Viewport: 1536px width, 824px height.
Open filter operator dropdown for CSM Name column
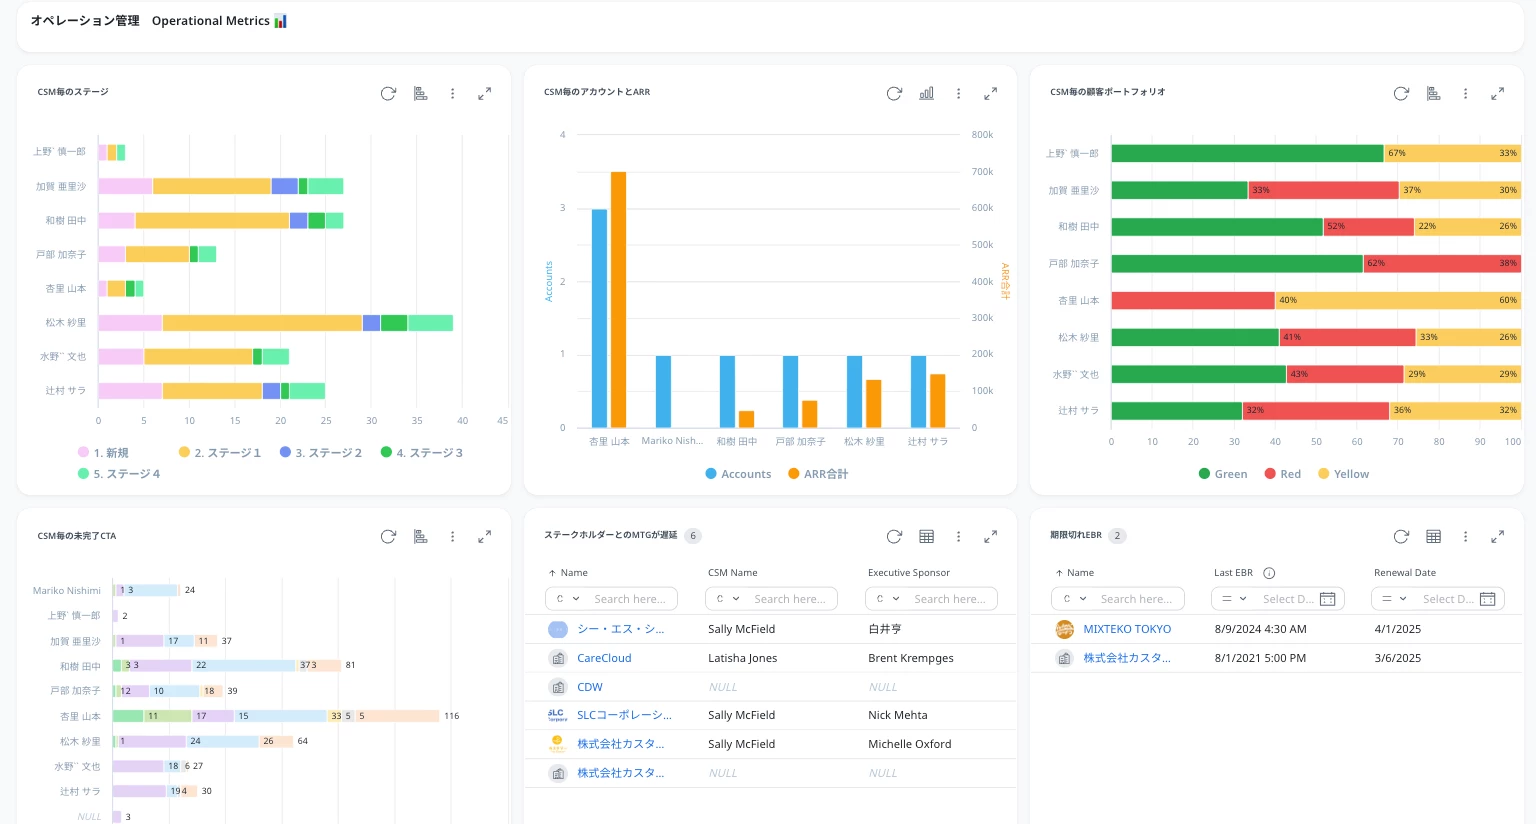pos(727,599)
